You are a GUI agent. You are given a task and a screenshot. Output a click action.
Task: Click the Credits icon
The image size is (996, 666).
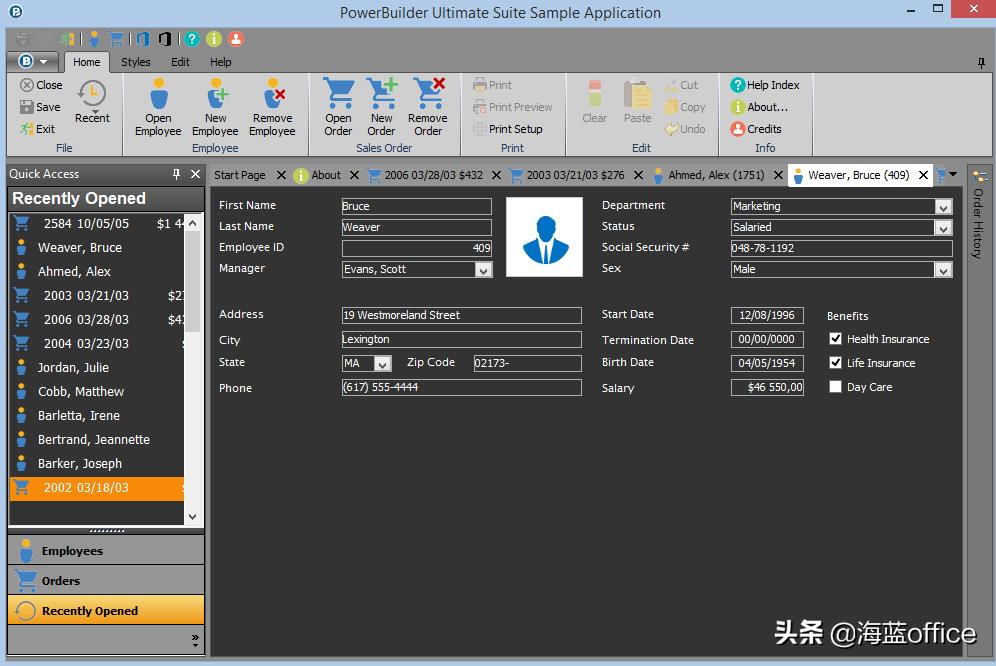pyautogui.click(x=762, y=128)
